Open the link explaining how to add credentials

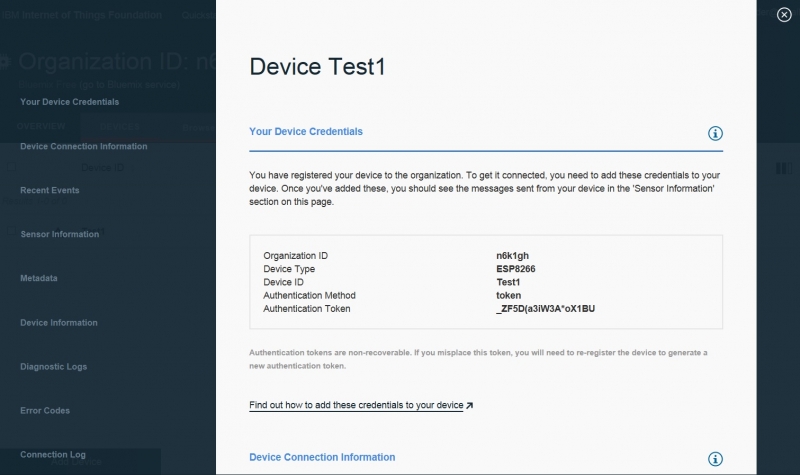point(356,406)
